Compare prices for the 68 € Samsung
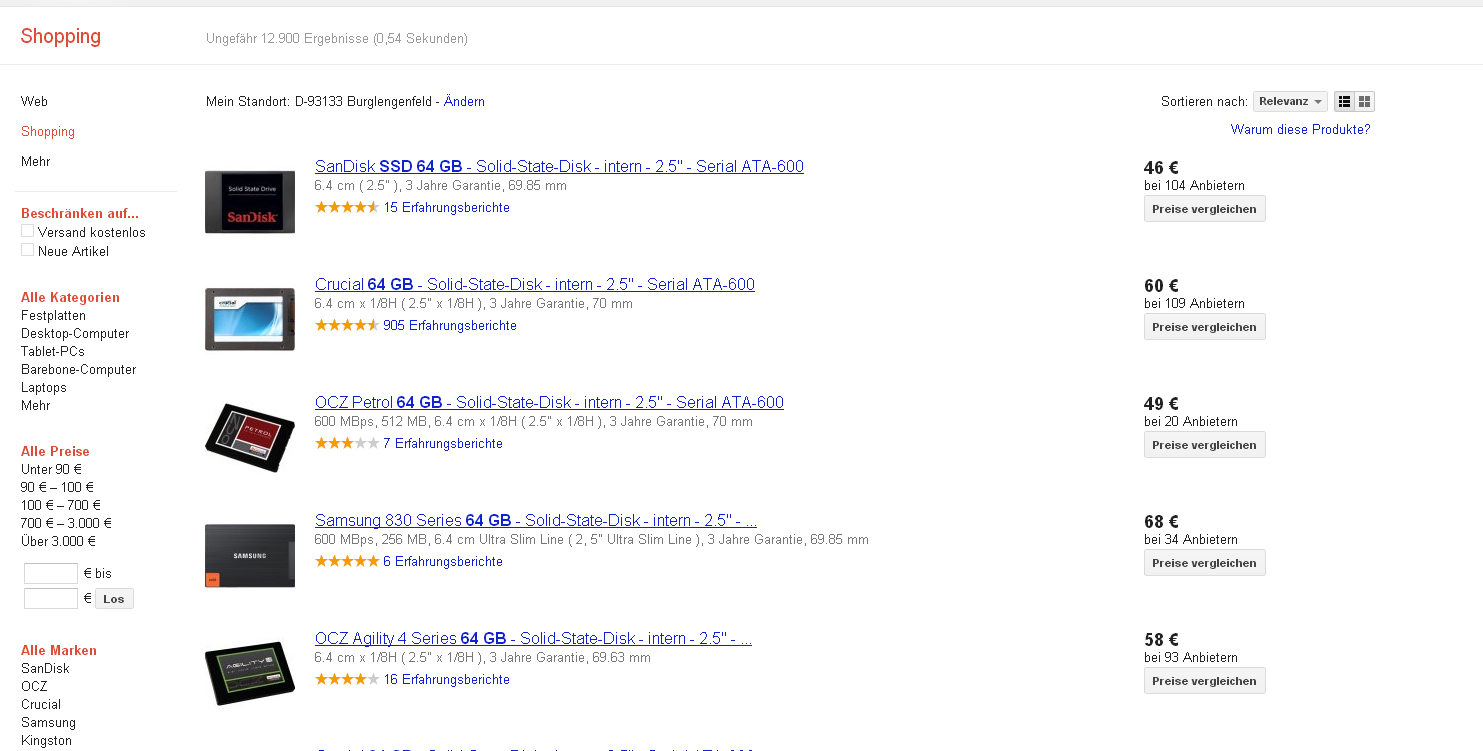The width and height of the screenshot is (1483, 751). (1204, 562)
